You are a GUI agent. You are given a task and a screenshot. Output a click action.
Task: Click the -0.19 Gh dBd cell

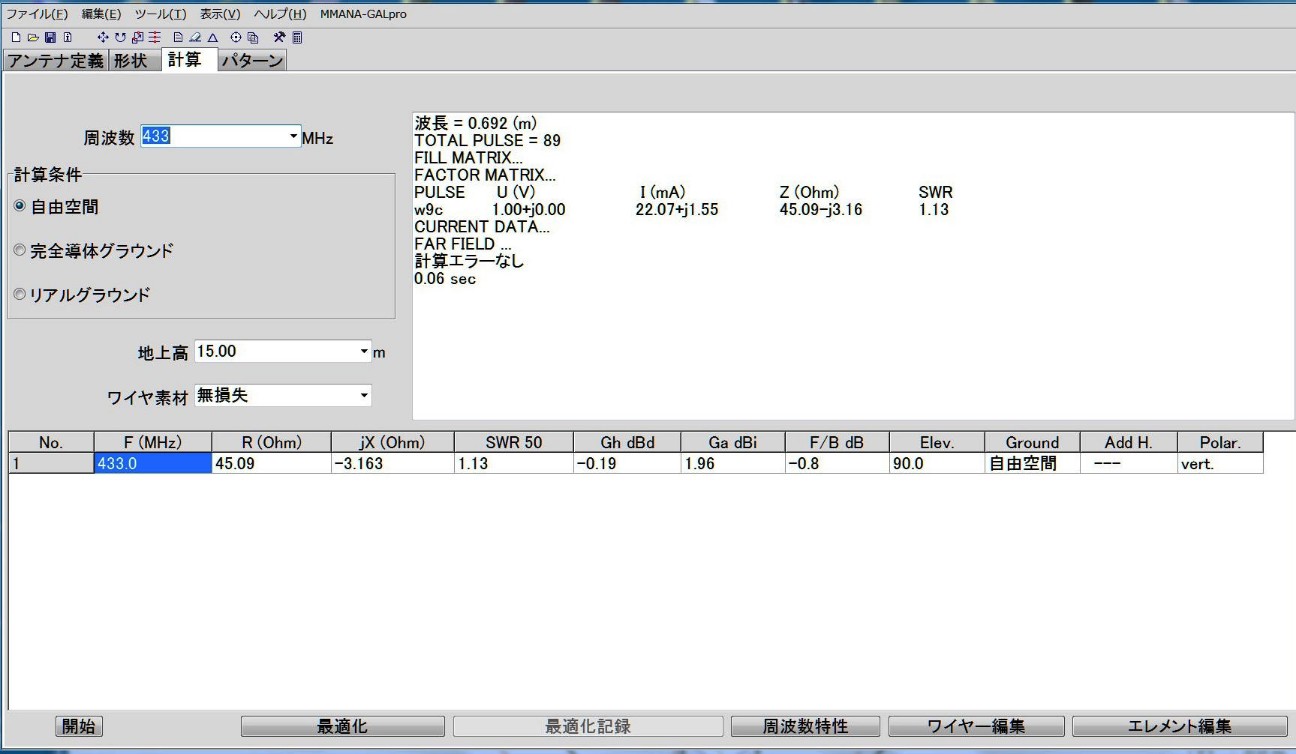click(x=627, y=463)
